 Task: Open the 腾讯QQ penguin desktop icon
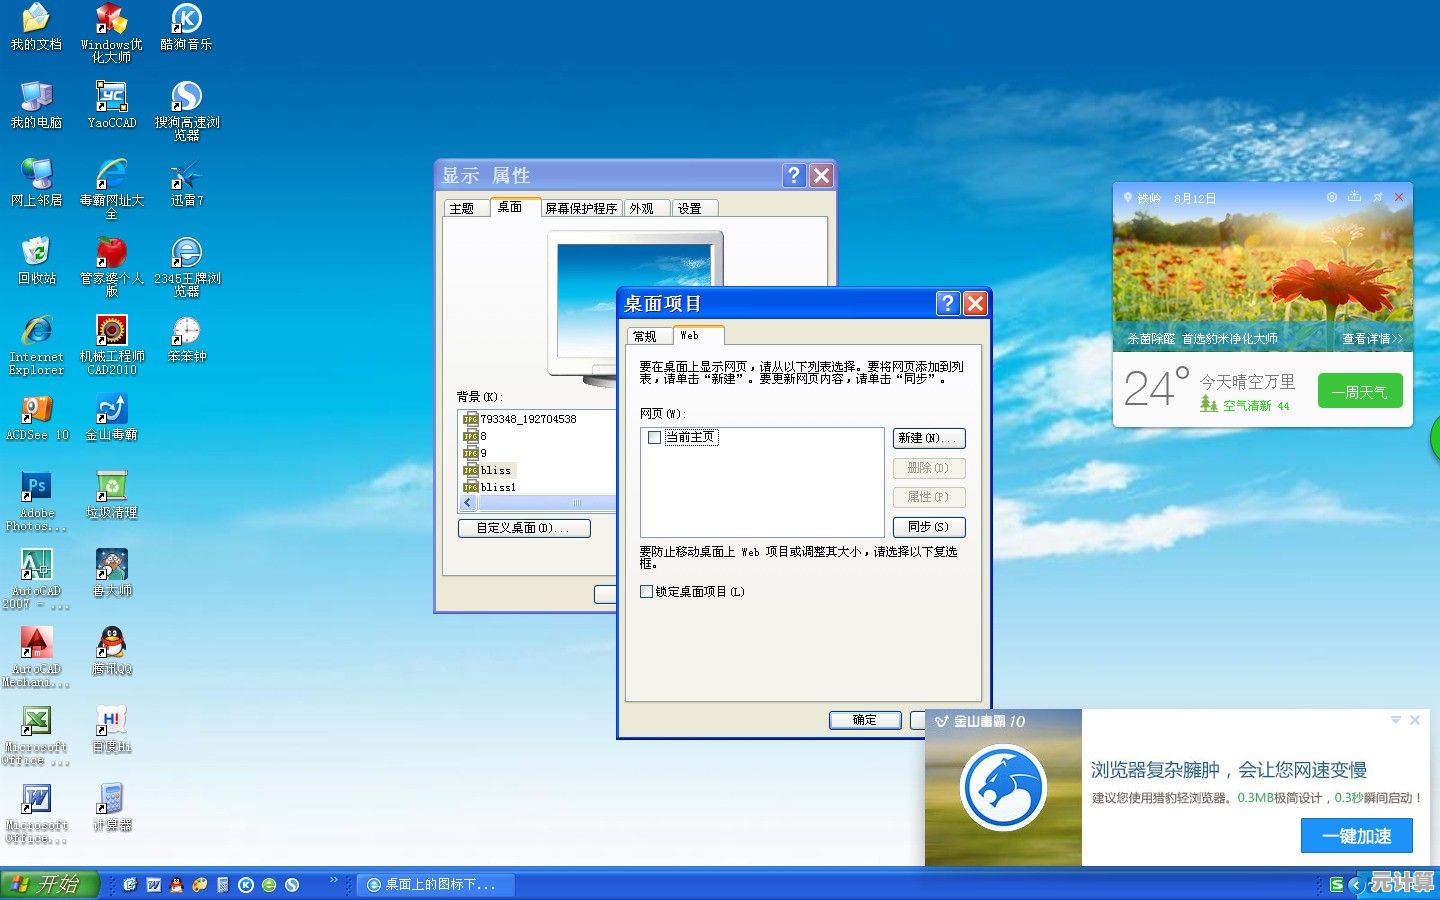coord(112,642)
